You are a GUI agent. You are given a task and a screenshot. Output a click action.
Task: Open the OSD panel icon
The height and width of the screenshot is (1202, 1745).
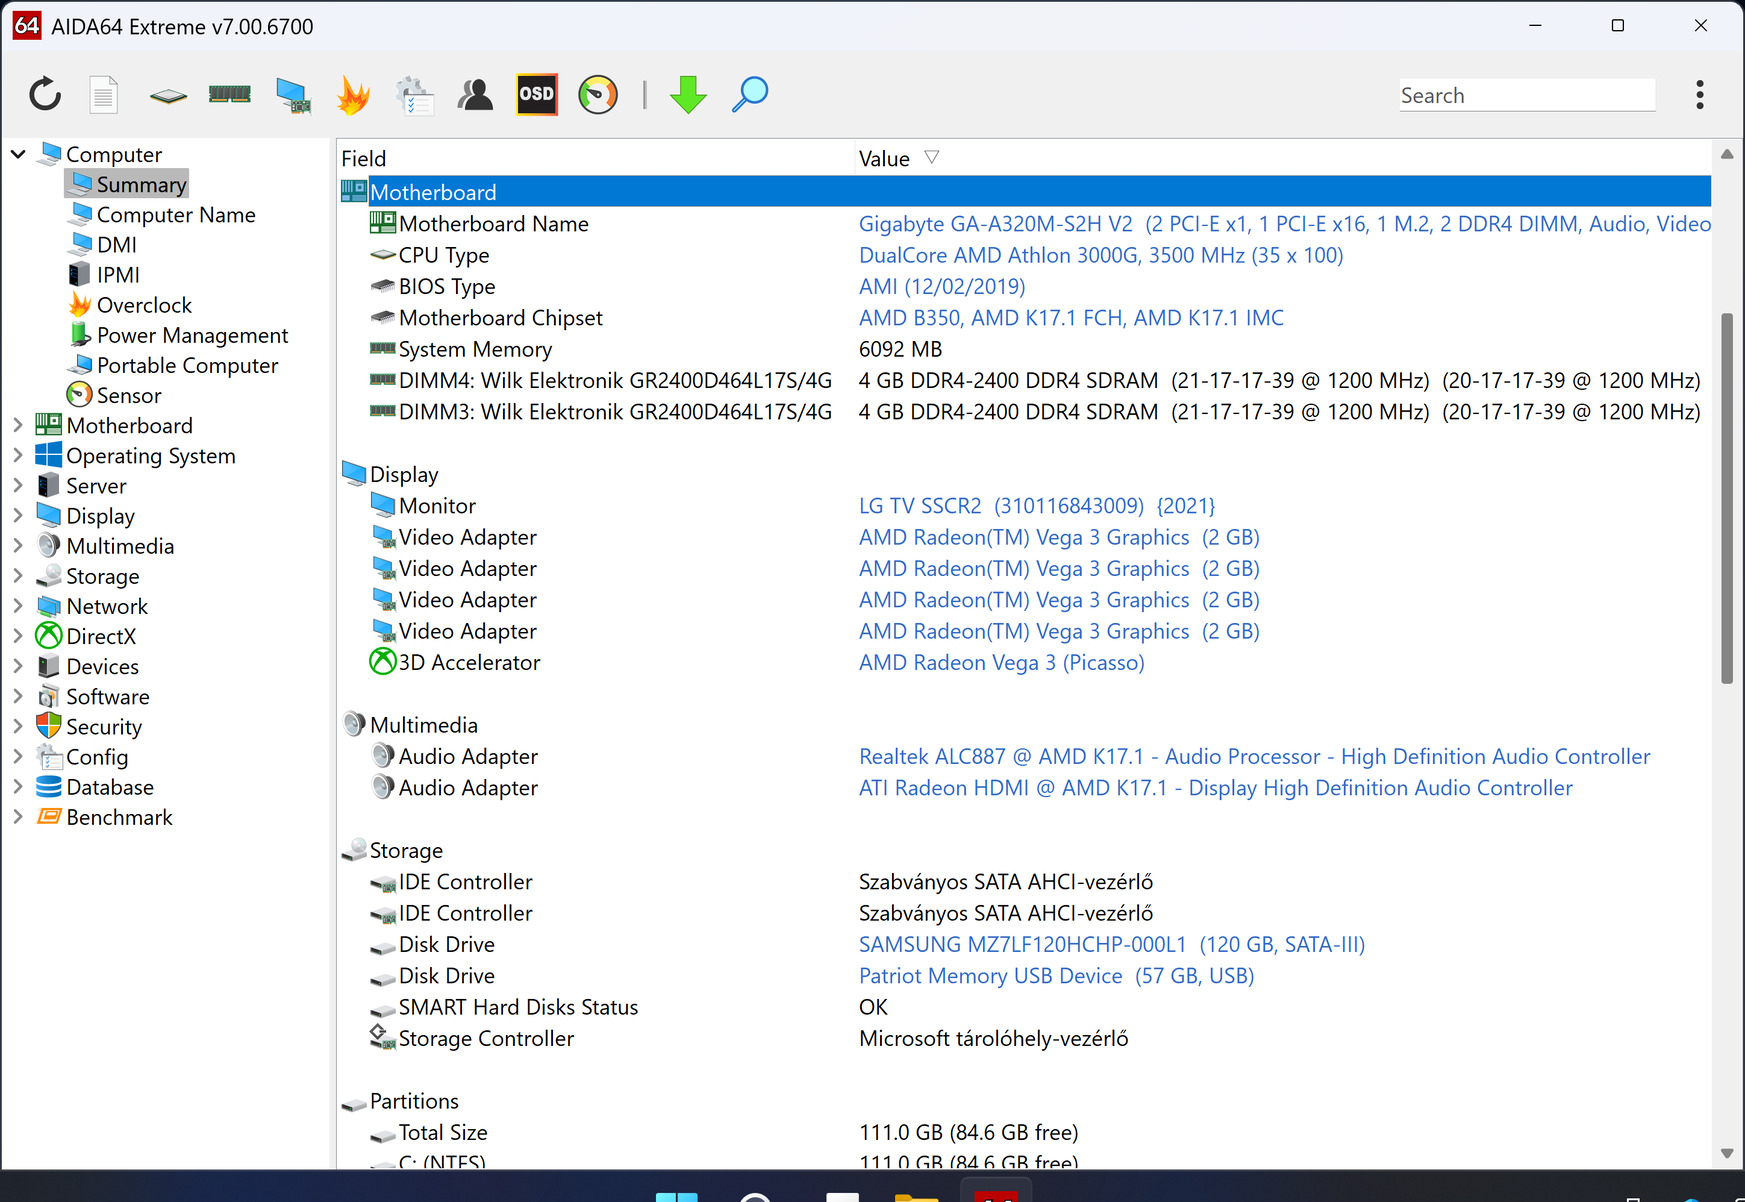pos(537,95)
